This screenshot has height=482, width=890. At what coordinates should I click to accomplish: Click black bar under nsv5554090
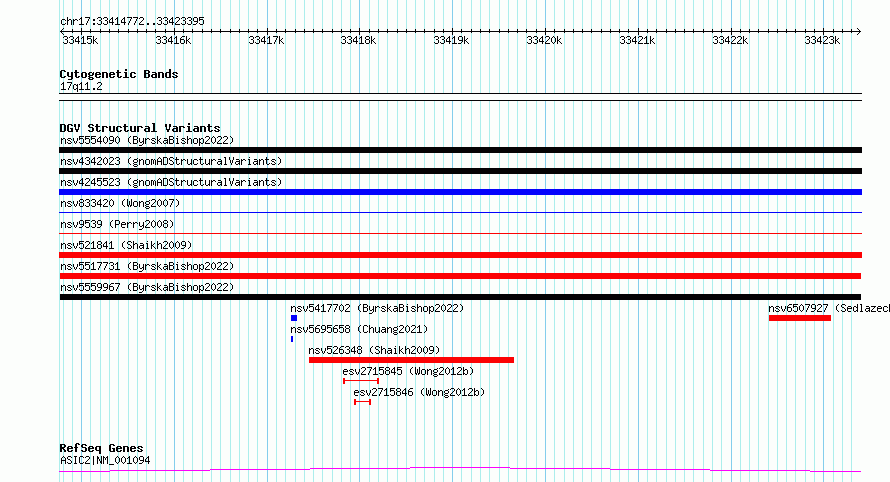[460, 150]
